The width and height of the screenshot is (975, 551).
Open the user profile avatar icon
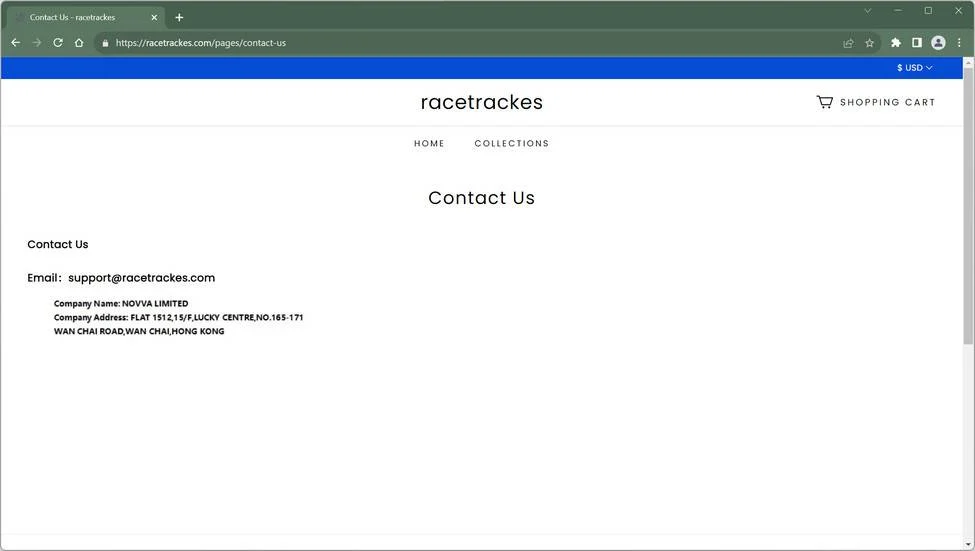[938, 43]
